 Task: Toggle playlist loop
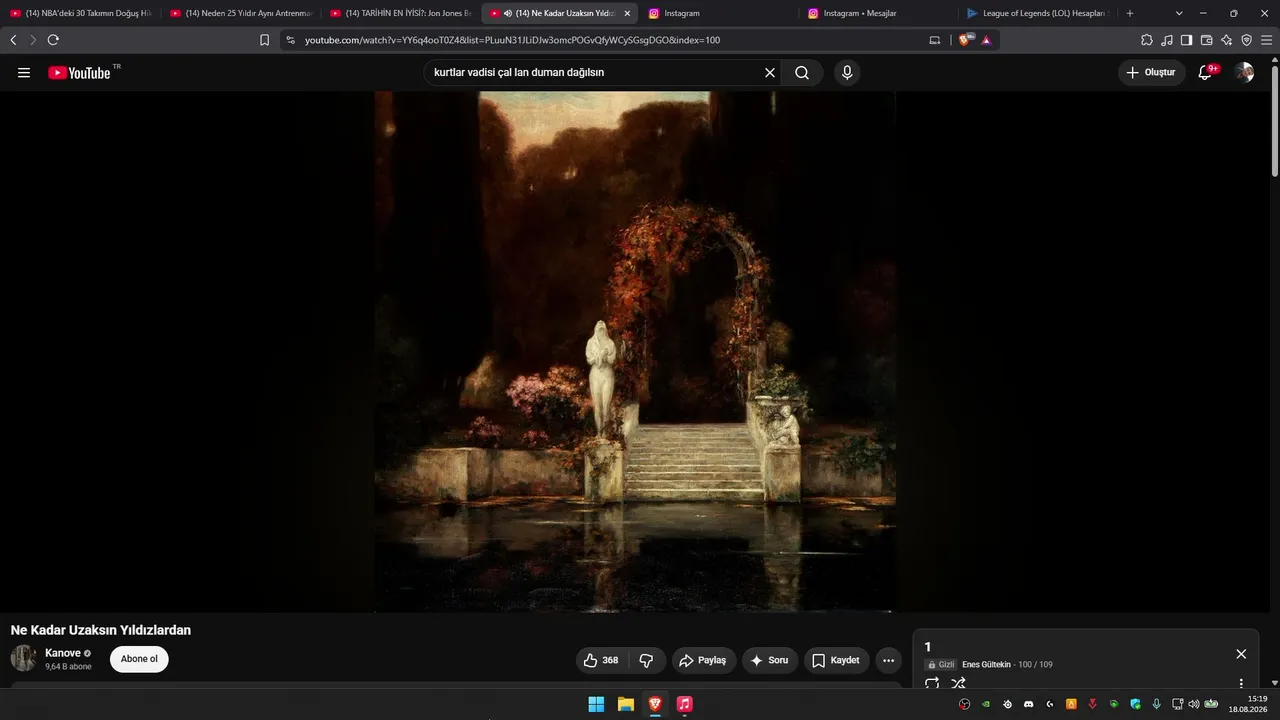coord(932,684)
